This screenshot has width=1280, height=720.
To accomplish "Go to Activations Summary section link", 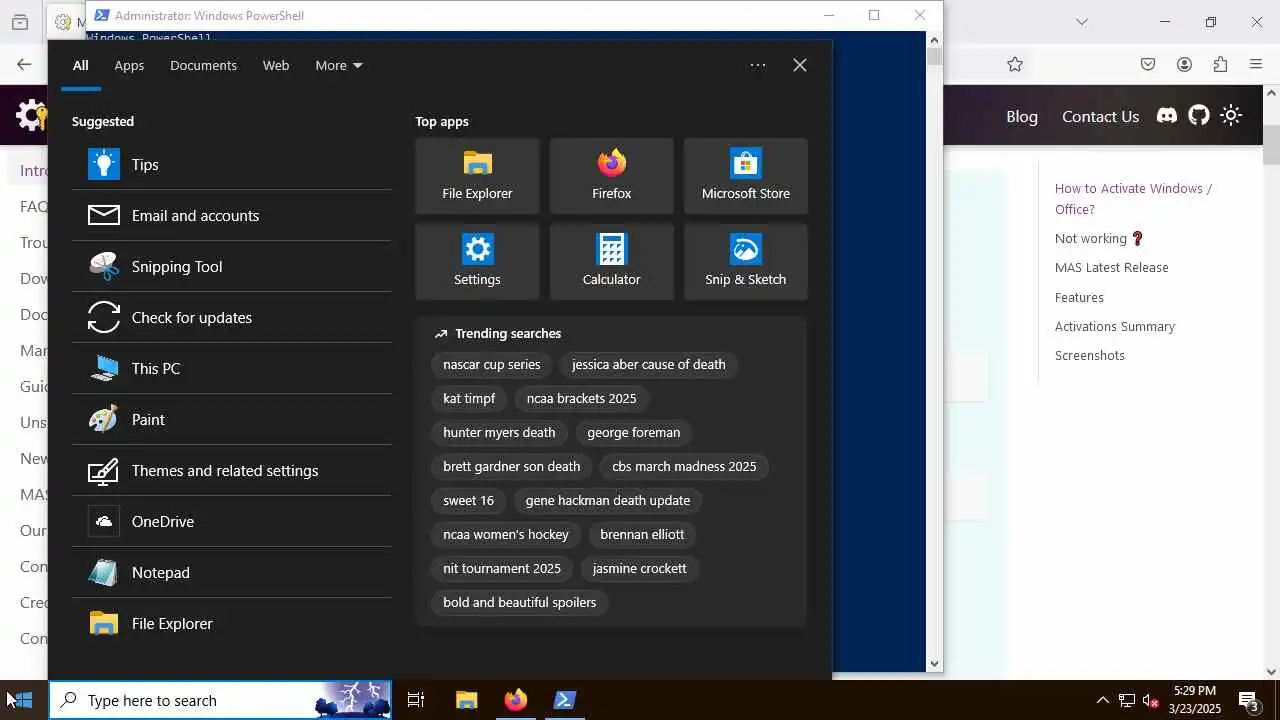I will 1114,326.
